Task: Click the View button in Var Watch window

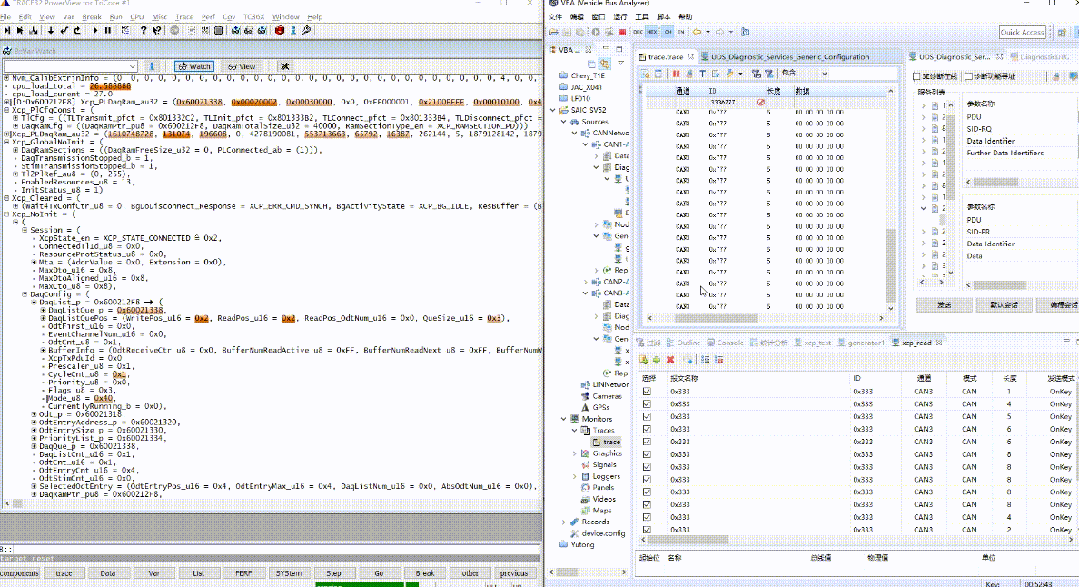Action: click(242, 66)
